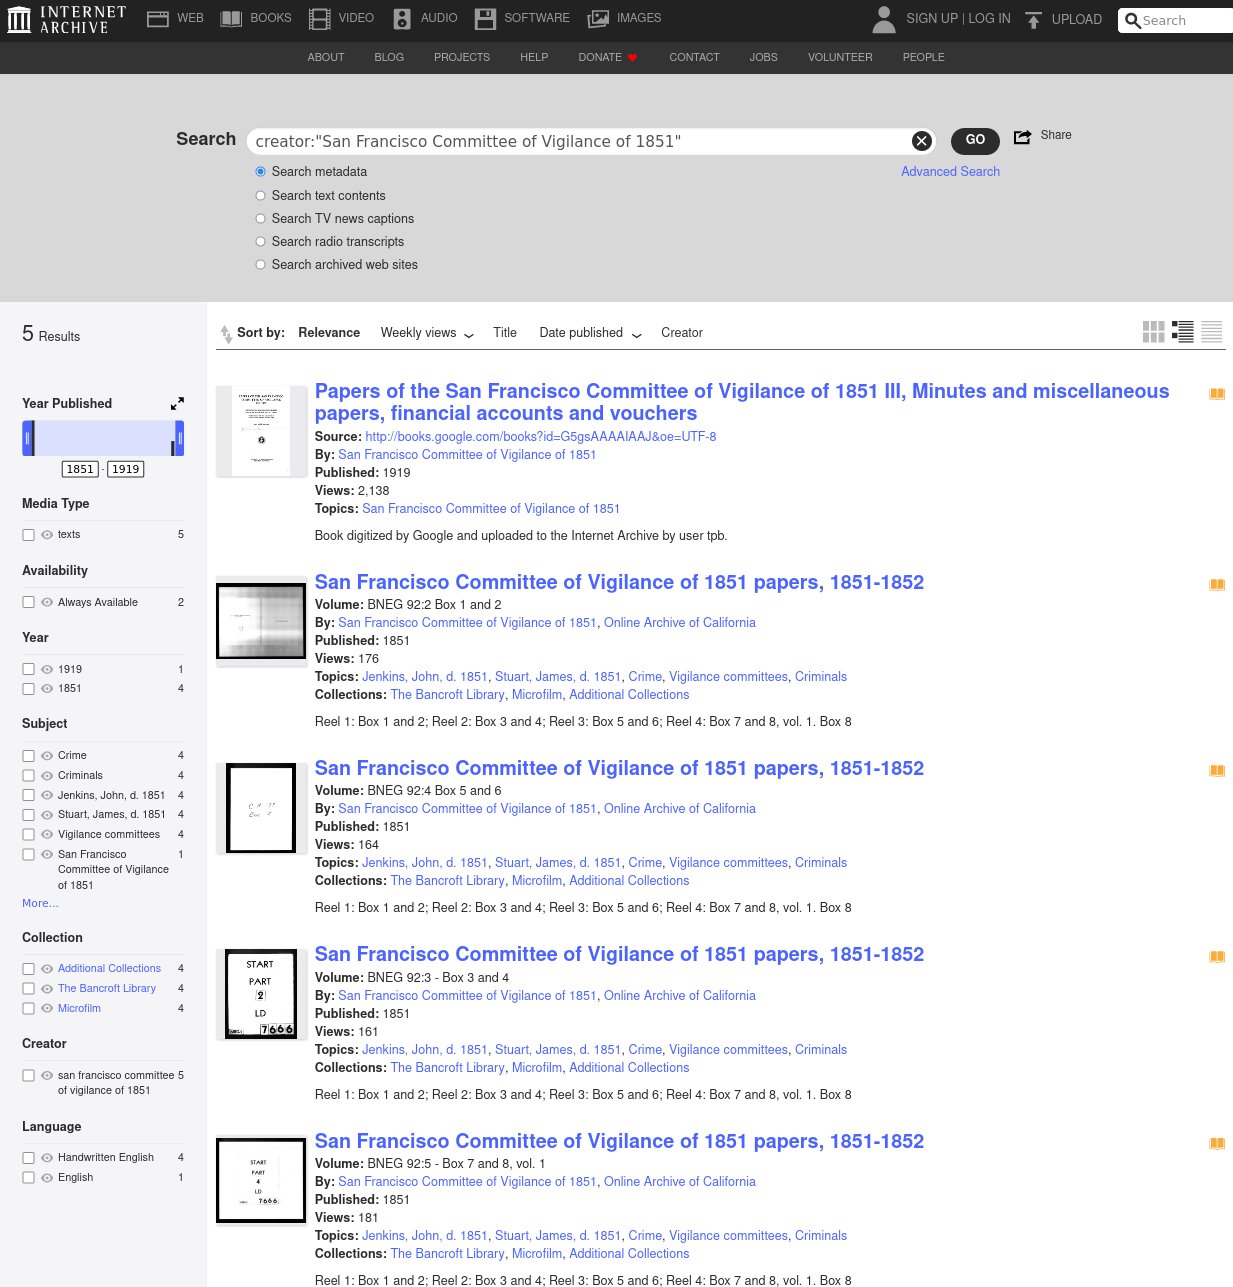Clear the search query with X icon
Viewport: 1233px width, 1287px height.
coord(921,141)
